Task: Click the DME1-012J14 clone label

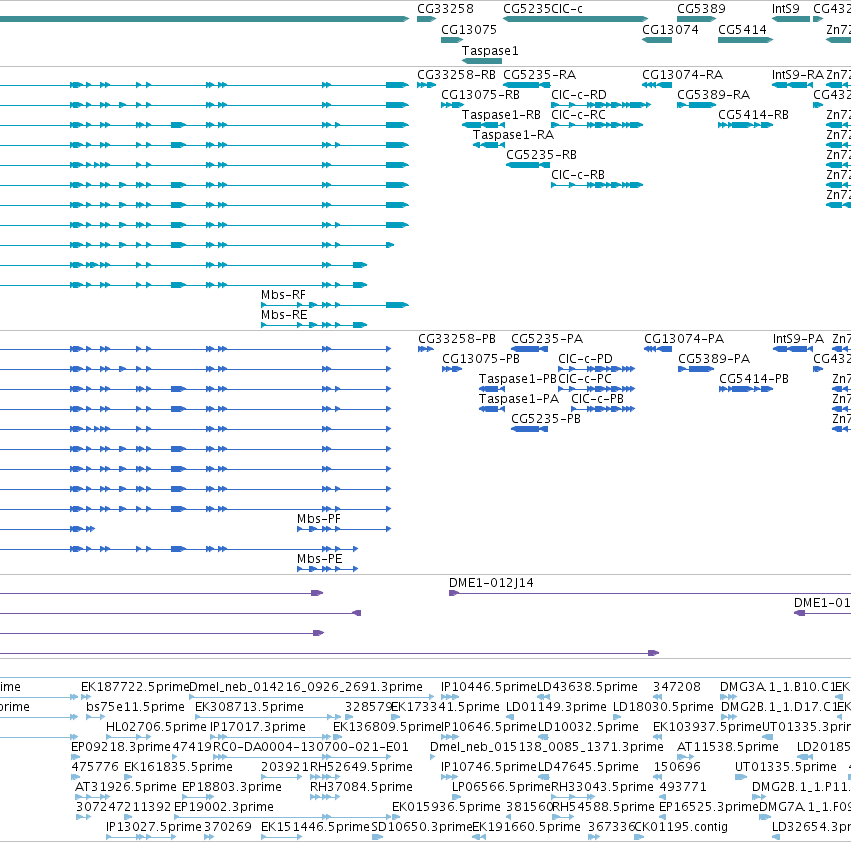Action: coord(491,583)
